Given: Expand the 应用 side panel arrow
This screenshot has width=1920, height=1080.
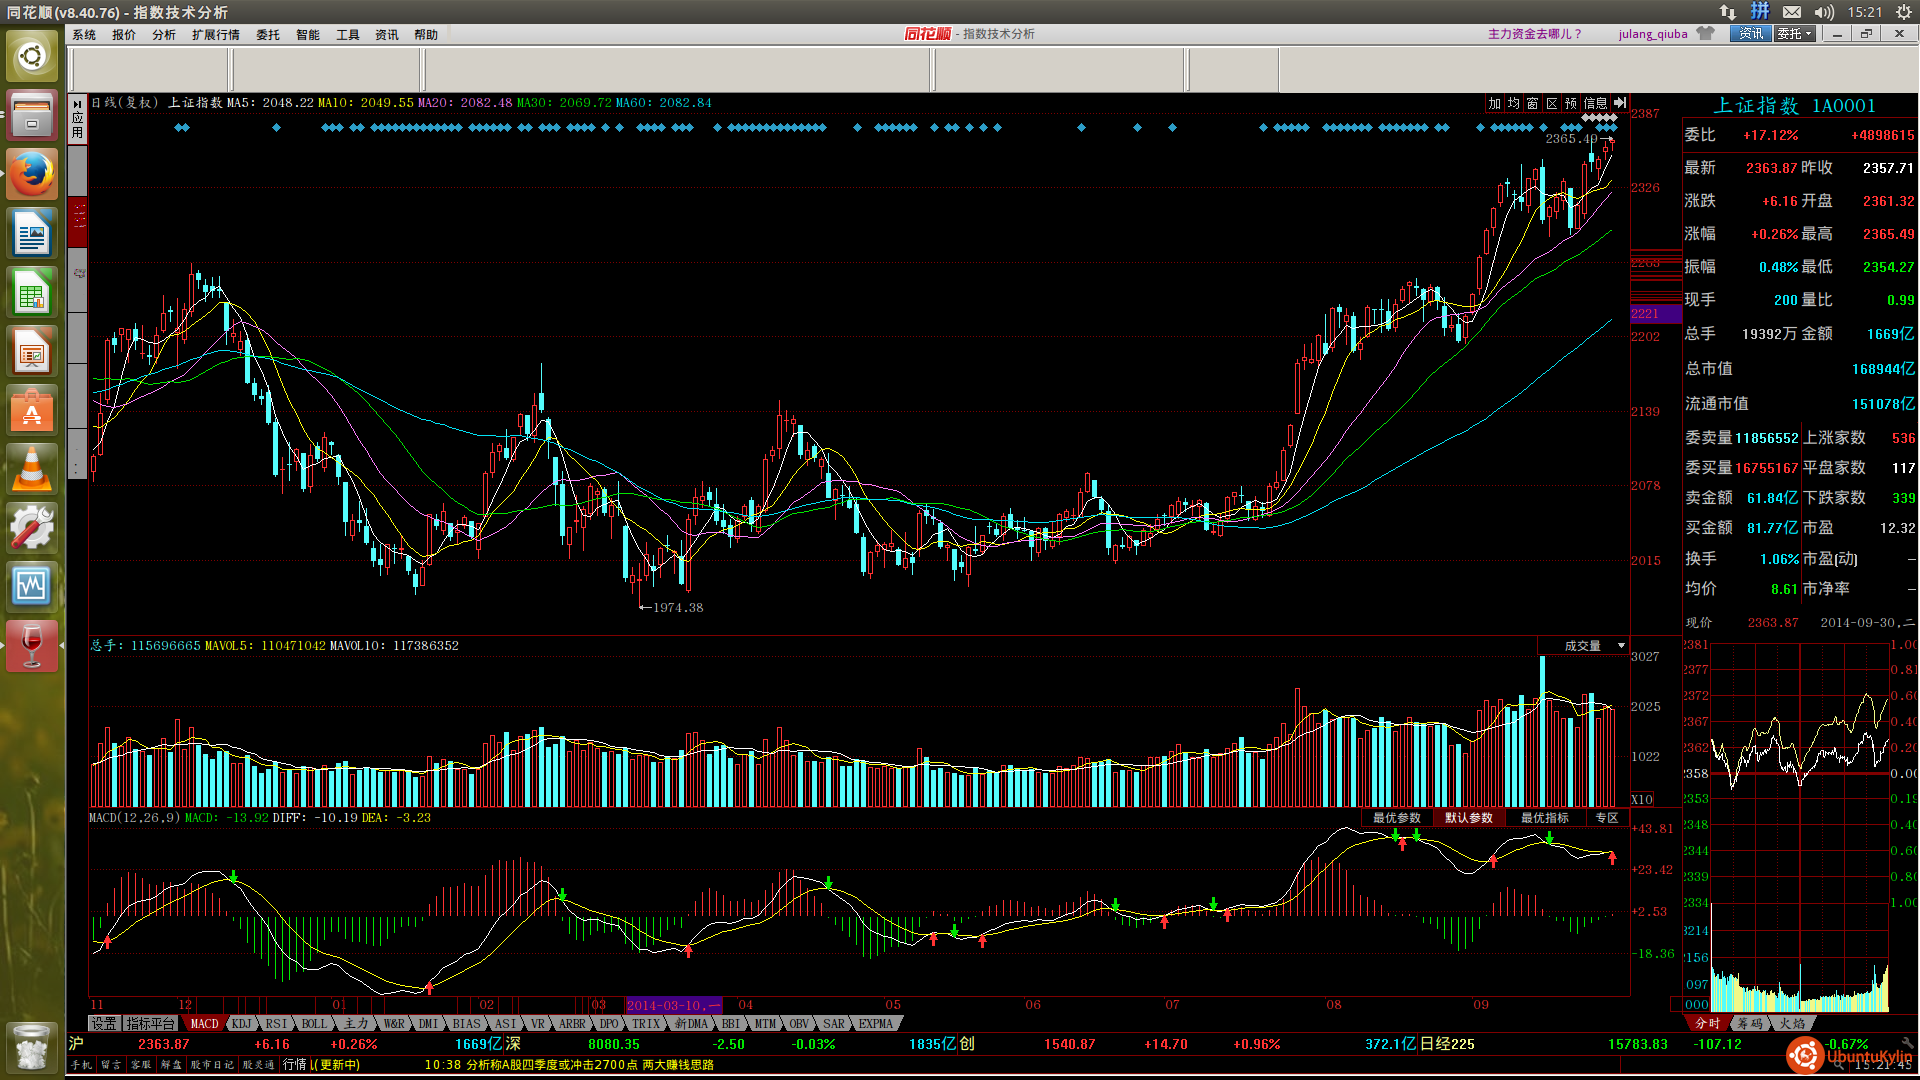Looking at the screenshot, I should pyautogui.click(x=77, y=103).
